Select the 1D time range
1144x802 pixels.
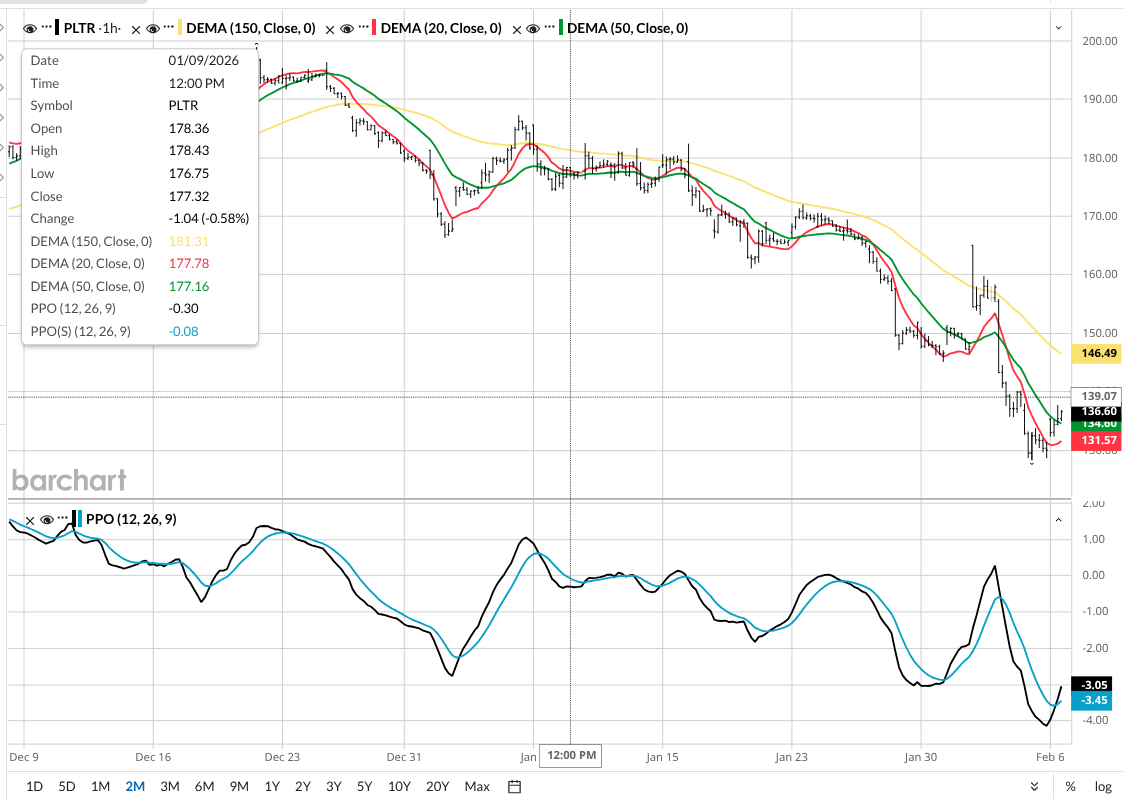[34, 786]
